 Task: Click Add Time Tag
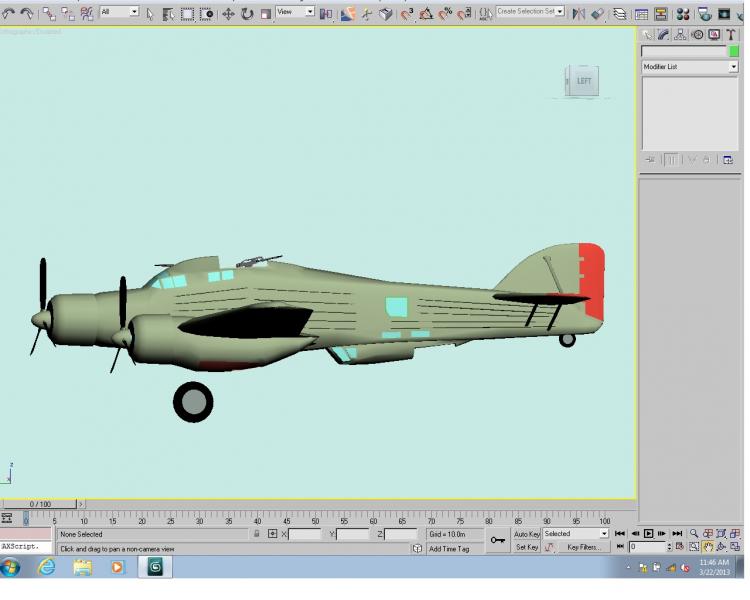pyautogui.click(x=449, y=549)
